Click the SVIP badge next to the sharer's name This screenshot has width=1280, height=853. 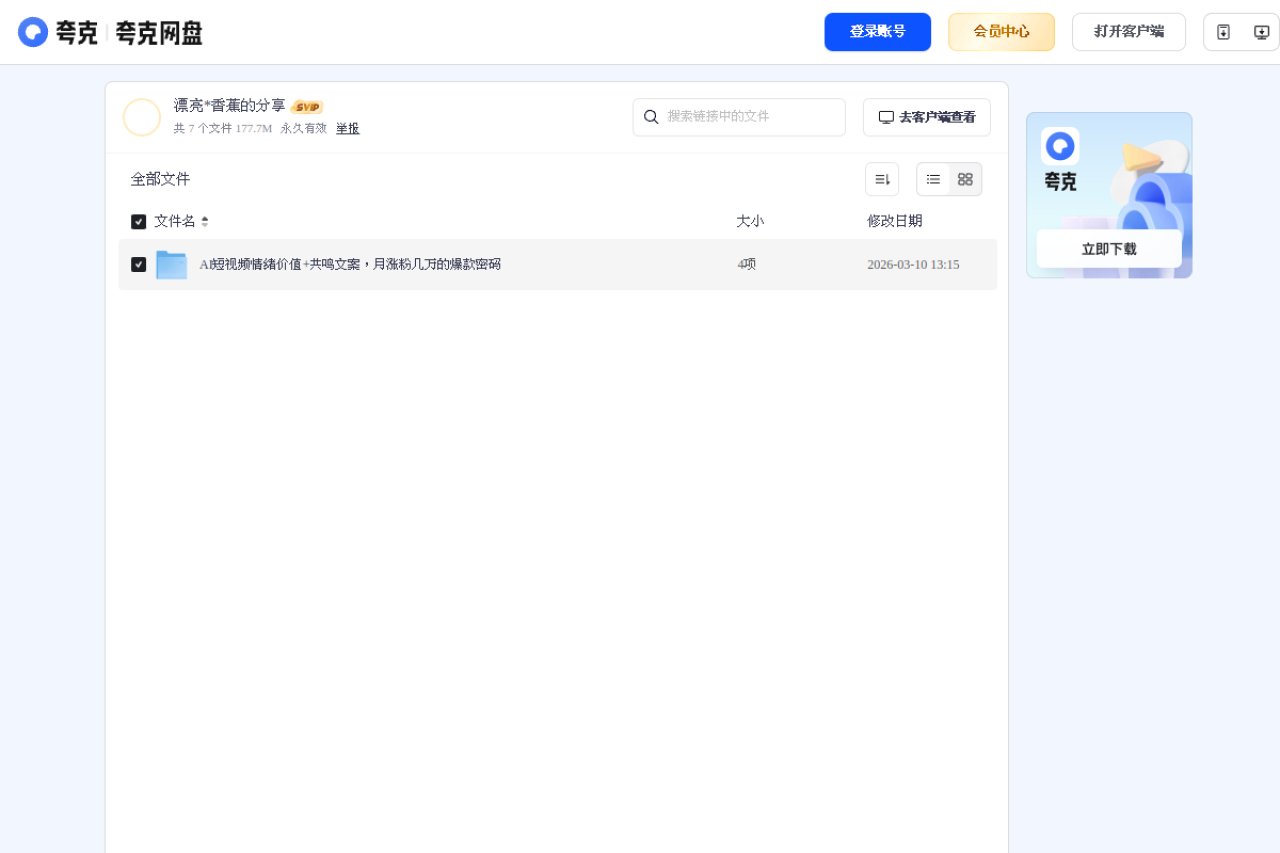307,106
